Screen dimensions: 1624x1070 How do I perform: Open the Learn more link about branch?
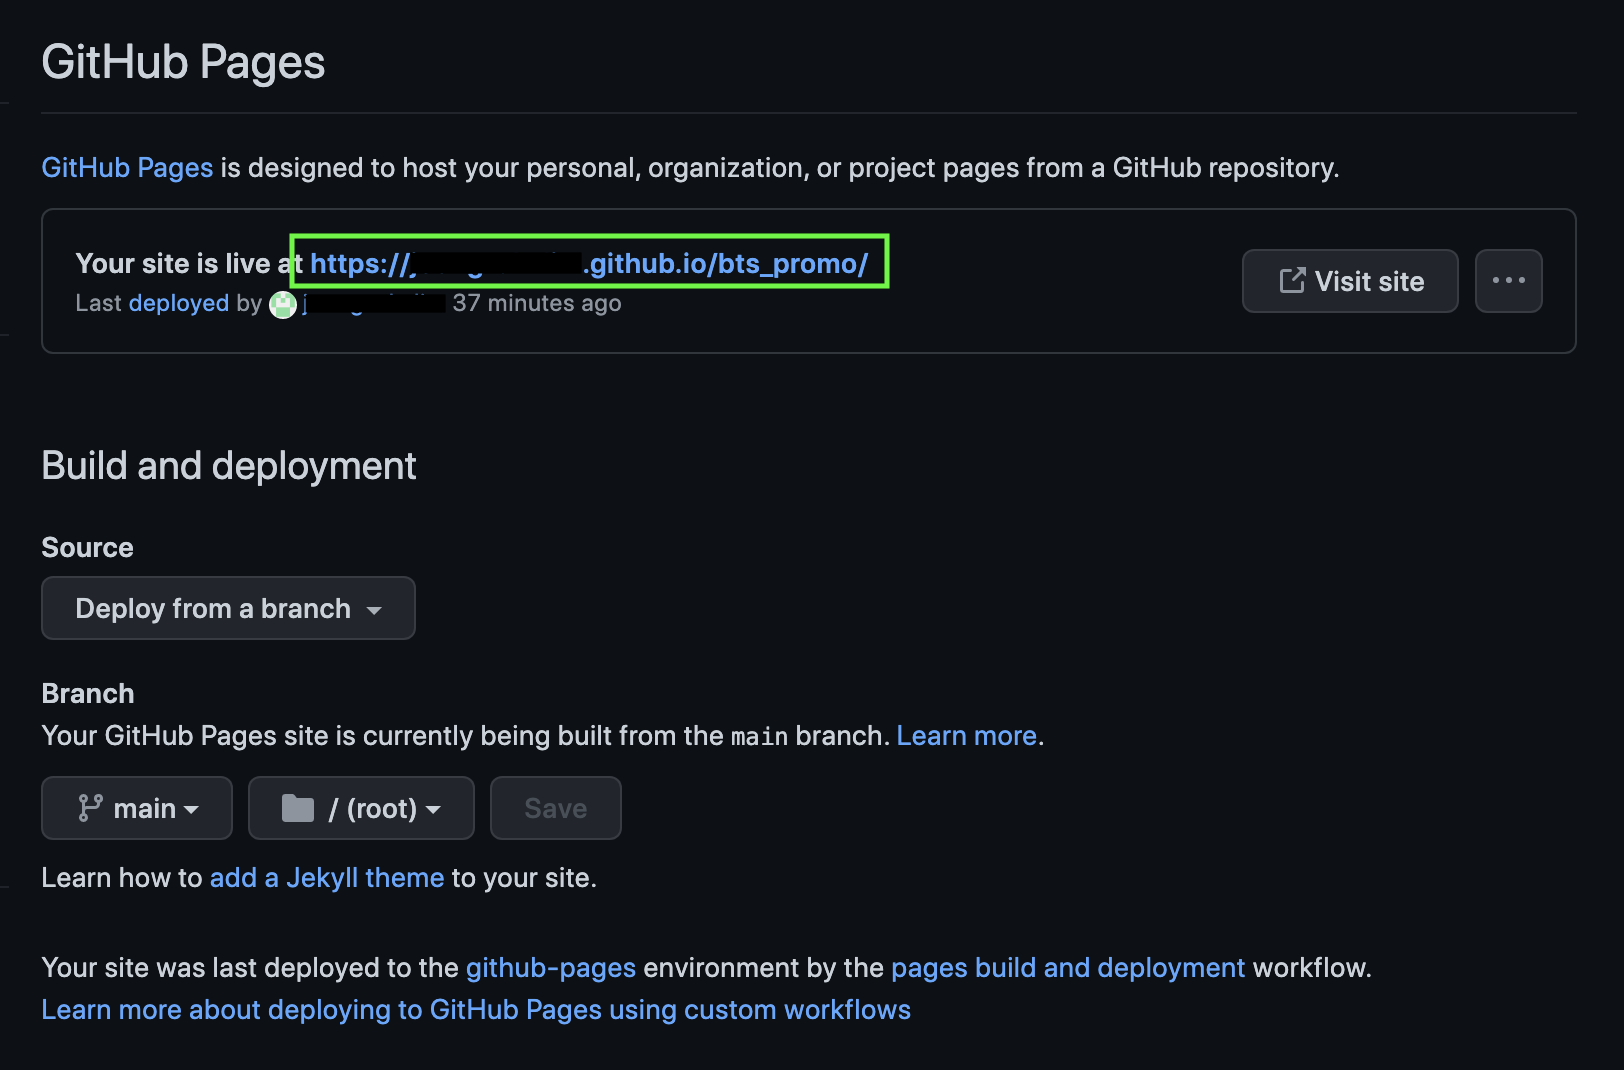pyautogui.click(x=966, y=736)
